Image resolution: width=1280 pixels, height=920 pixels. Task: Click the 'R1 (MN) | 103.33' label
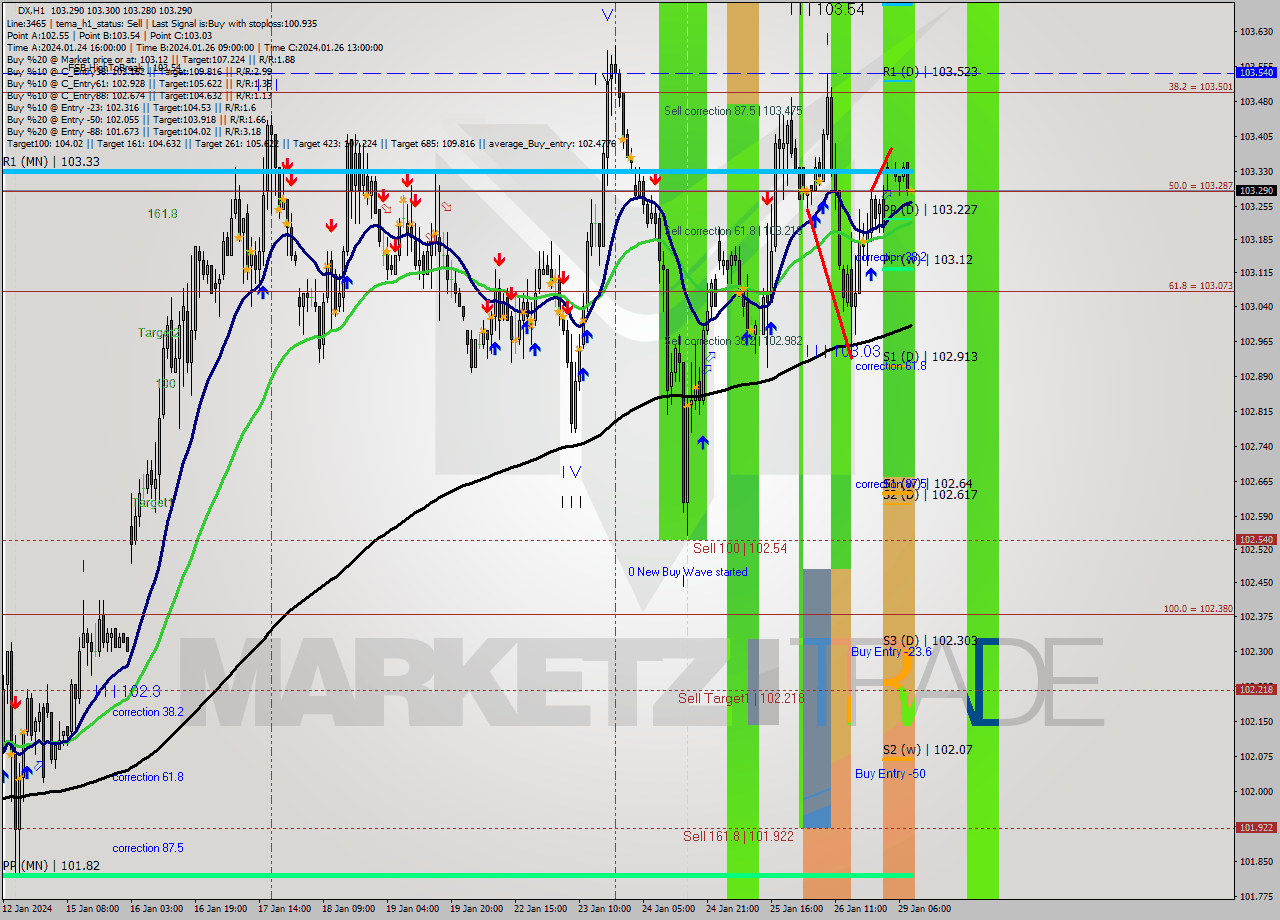coord(51,161)
